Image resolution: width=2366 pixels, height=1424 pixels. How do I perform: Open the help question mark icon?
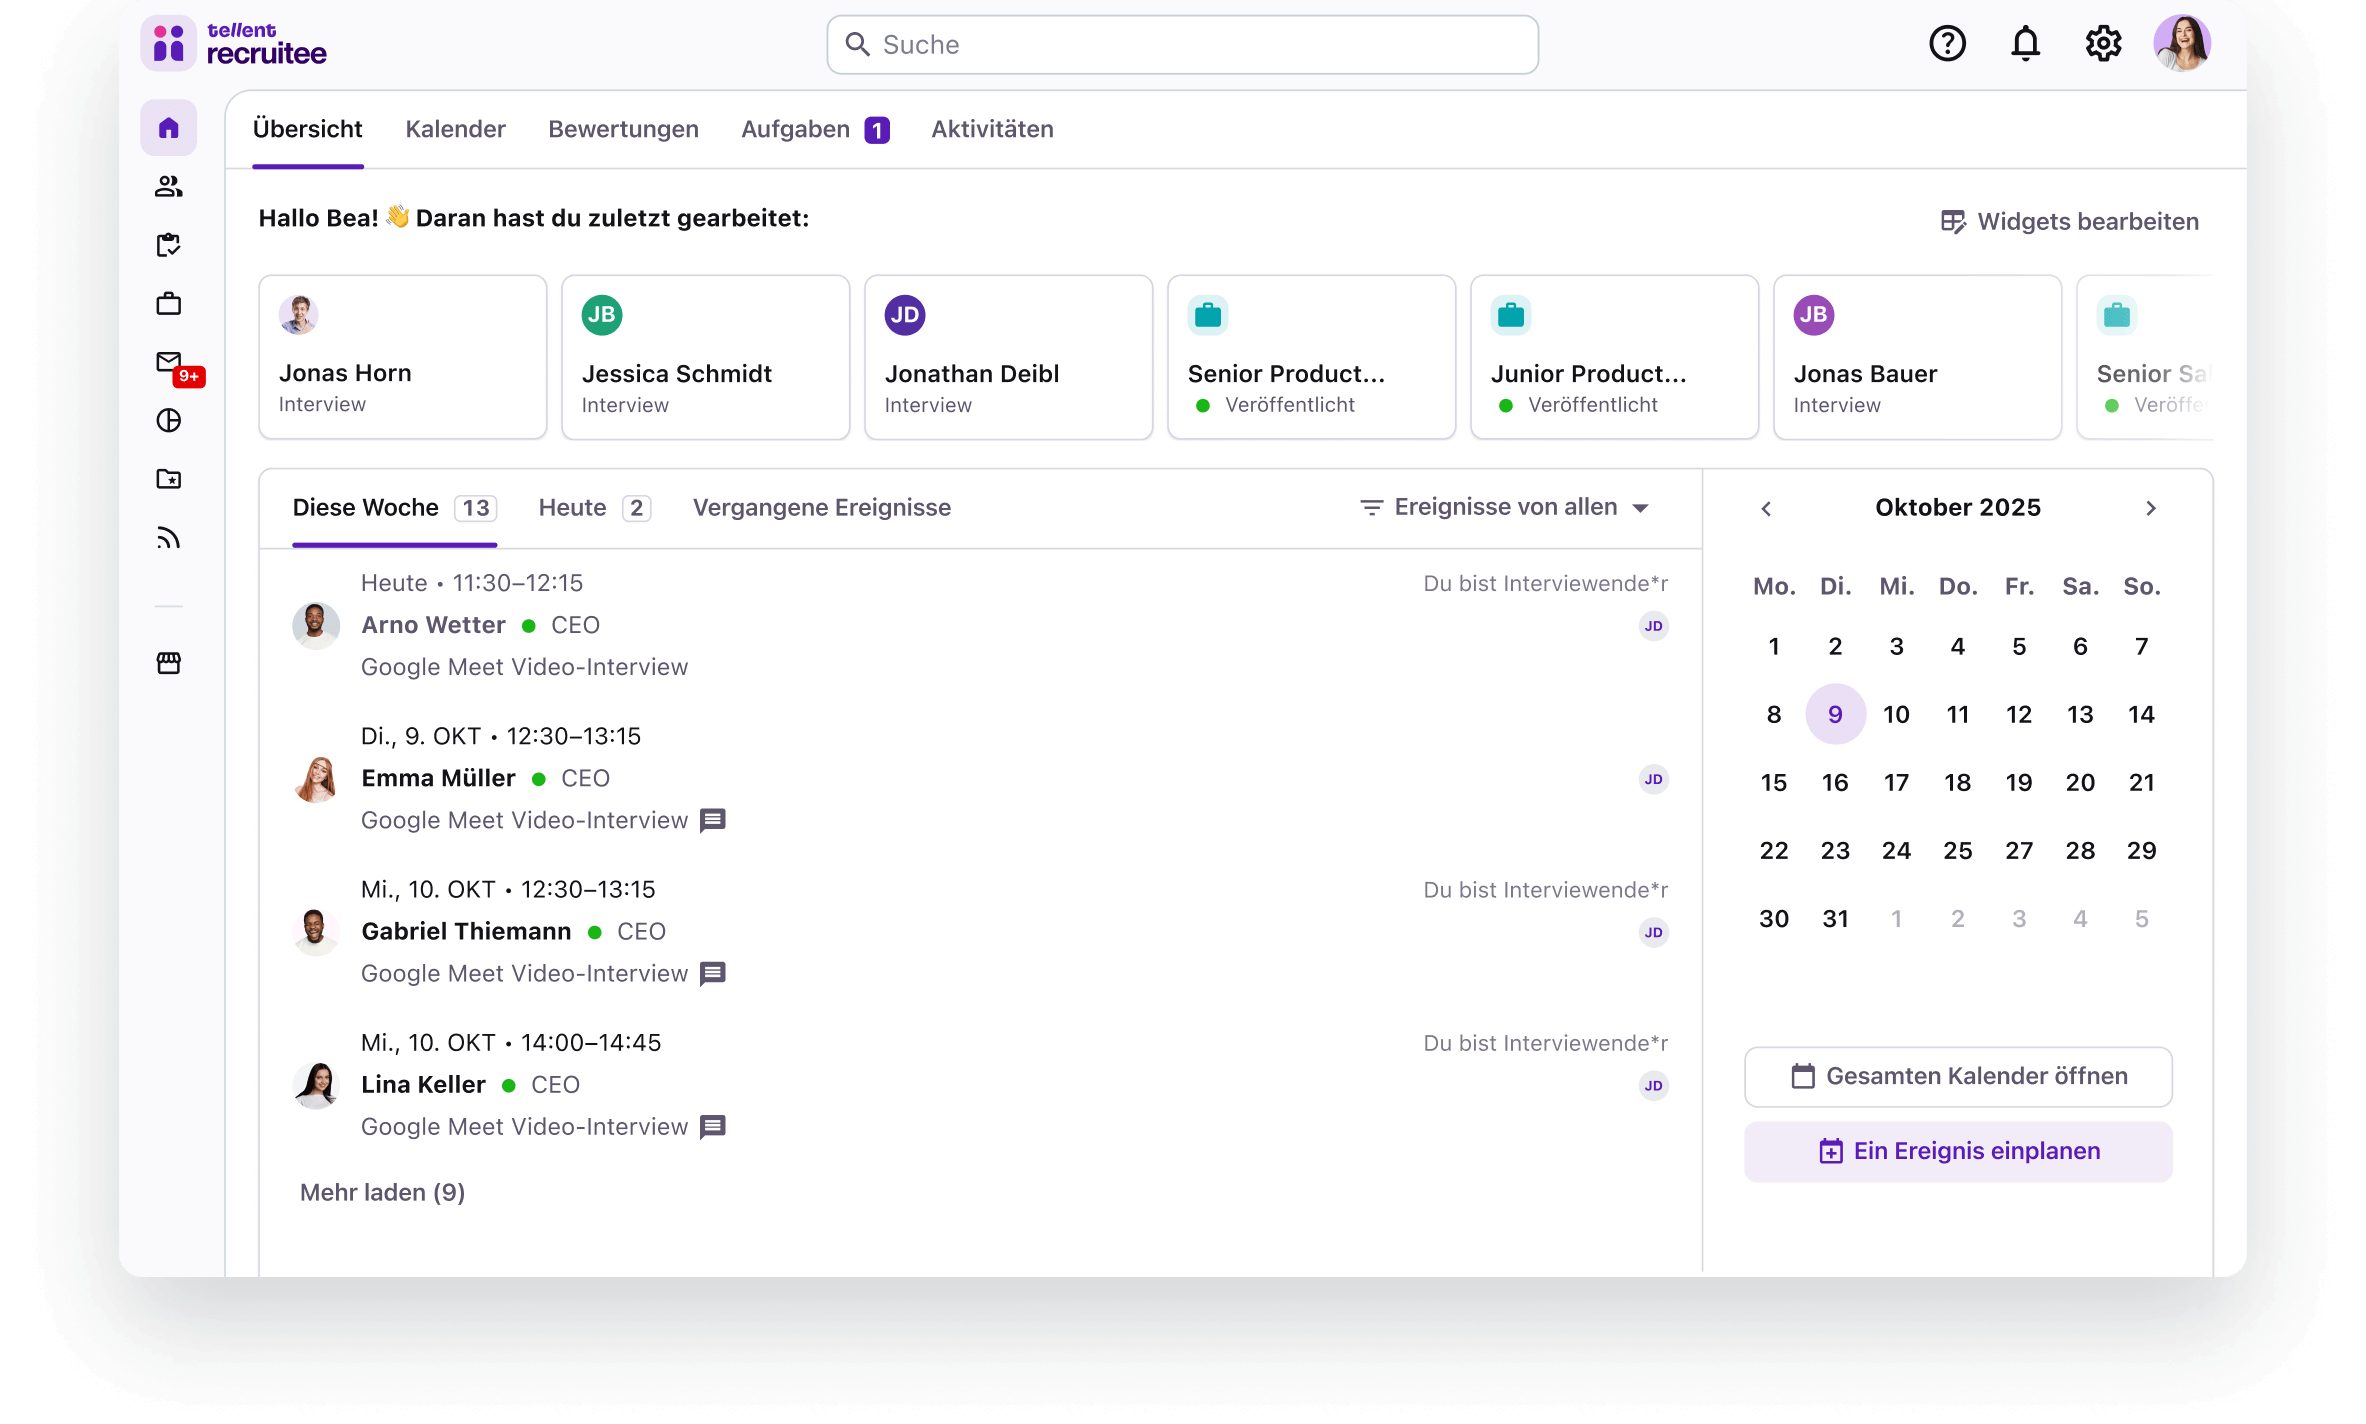(x=1947, y=44)
